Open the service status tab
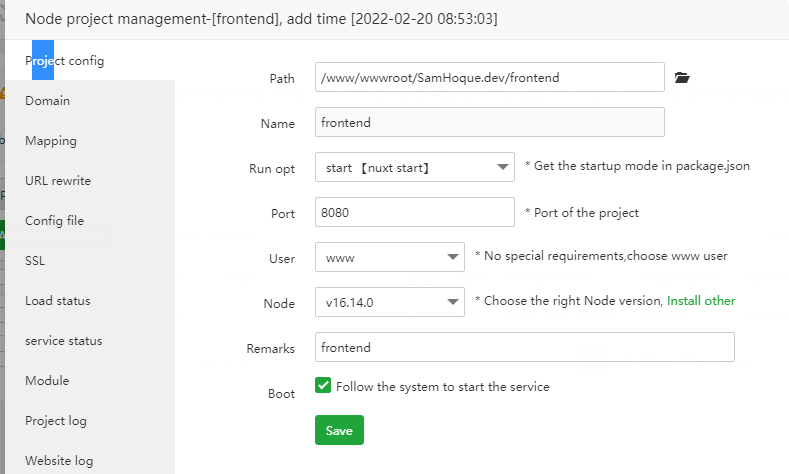The image size is (789, 474). [x=63, y=341]
